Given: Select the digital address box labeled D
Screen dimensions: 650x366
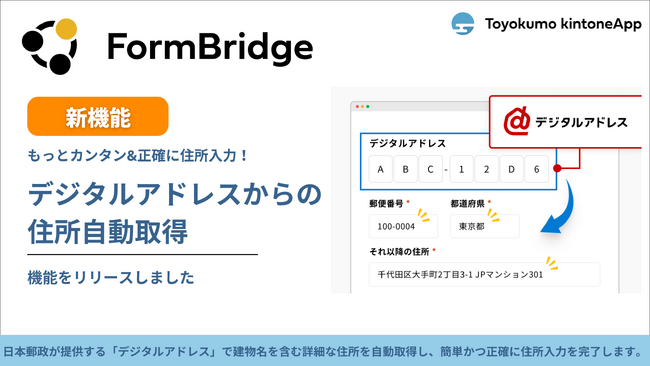Looking at the screenshot, I should pos(511,169).
